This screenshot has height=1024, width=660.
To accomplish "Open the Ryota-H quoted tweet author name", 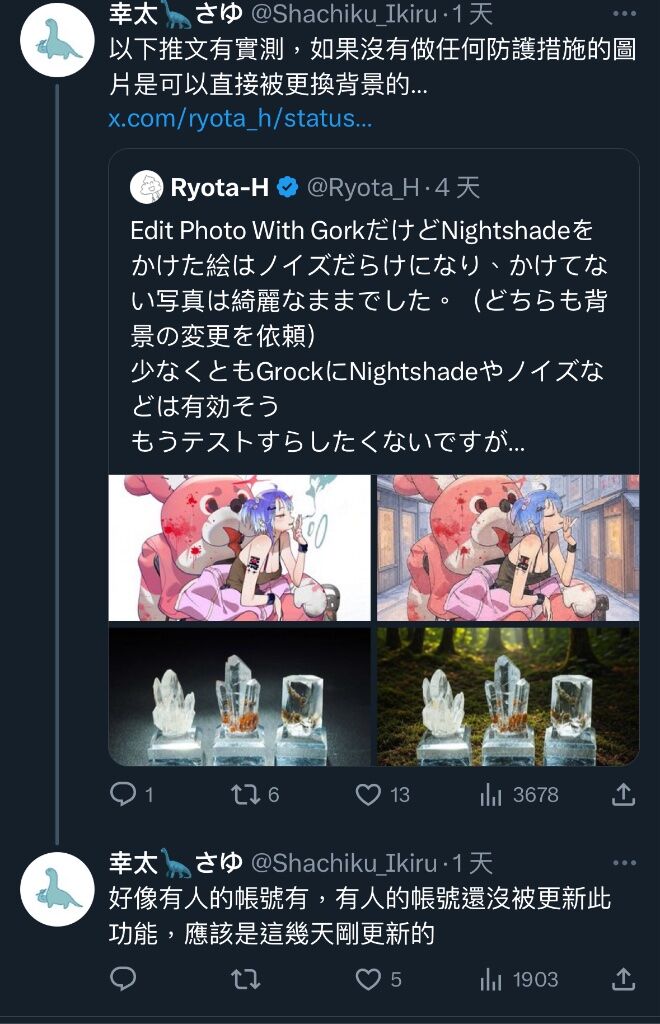I will click(219, 187).
